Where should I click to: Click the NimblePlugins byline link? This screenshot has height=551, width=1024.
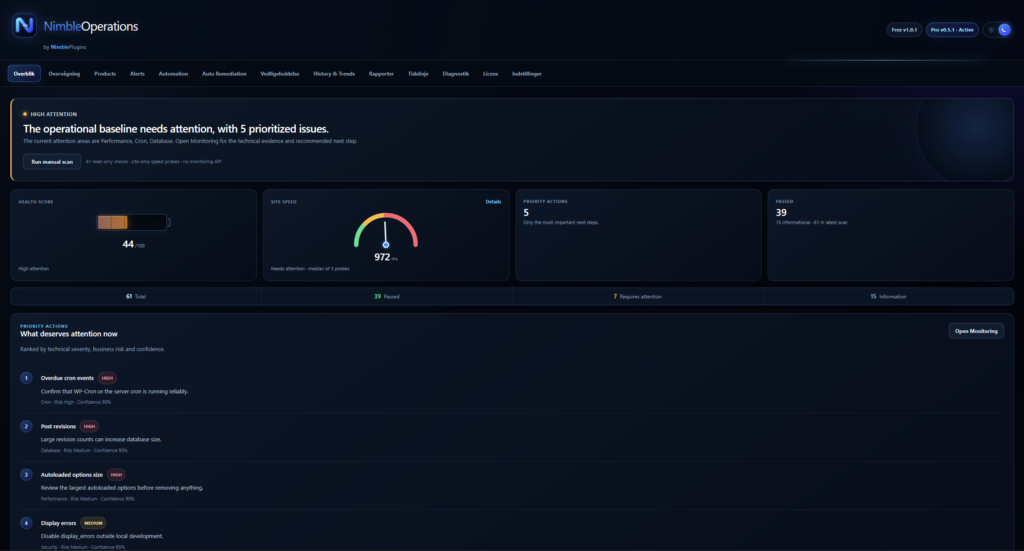coord(69,47)
